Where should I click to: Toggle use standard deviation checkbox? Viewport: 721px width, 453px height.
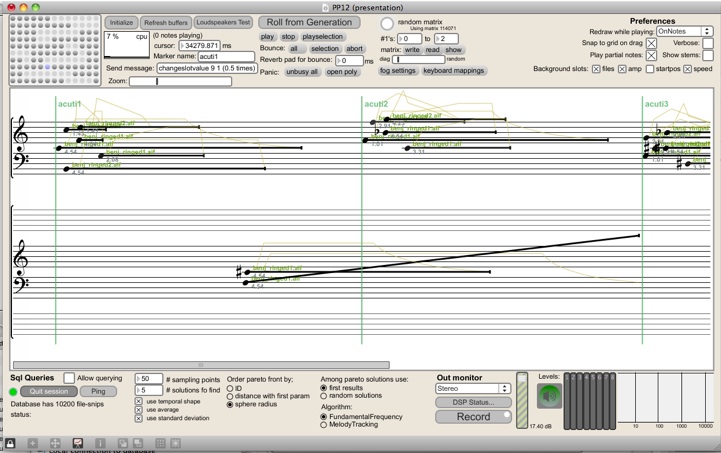pyautogui.click(x=138, y=419)
